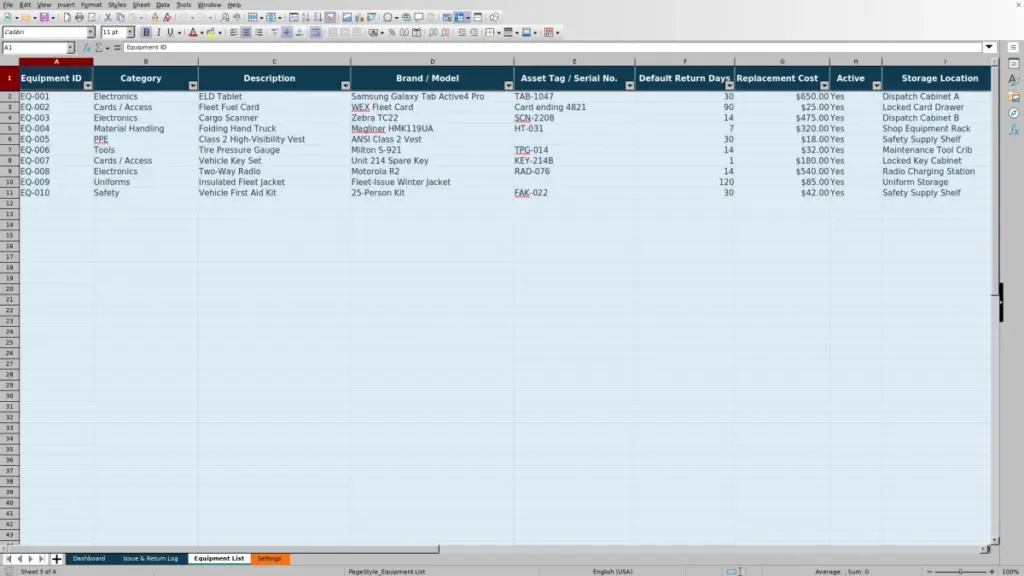
Task: Click Format as Percent icon
Action: (392, 33)
